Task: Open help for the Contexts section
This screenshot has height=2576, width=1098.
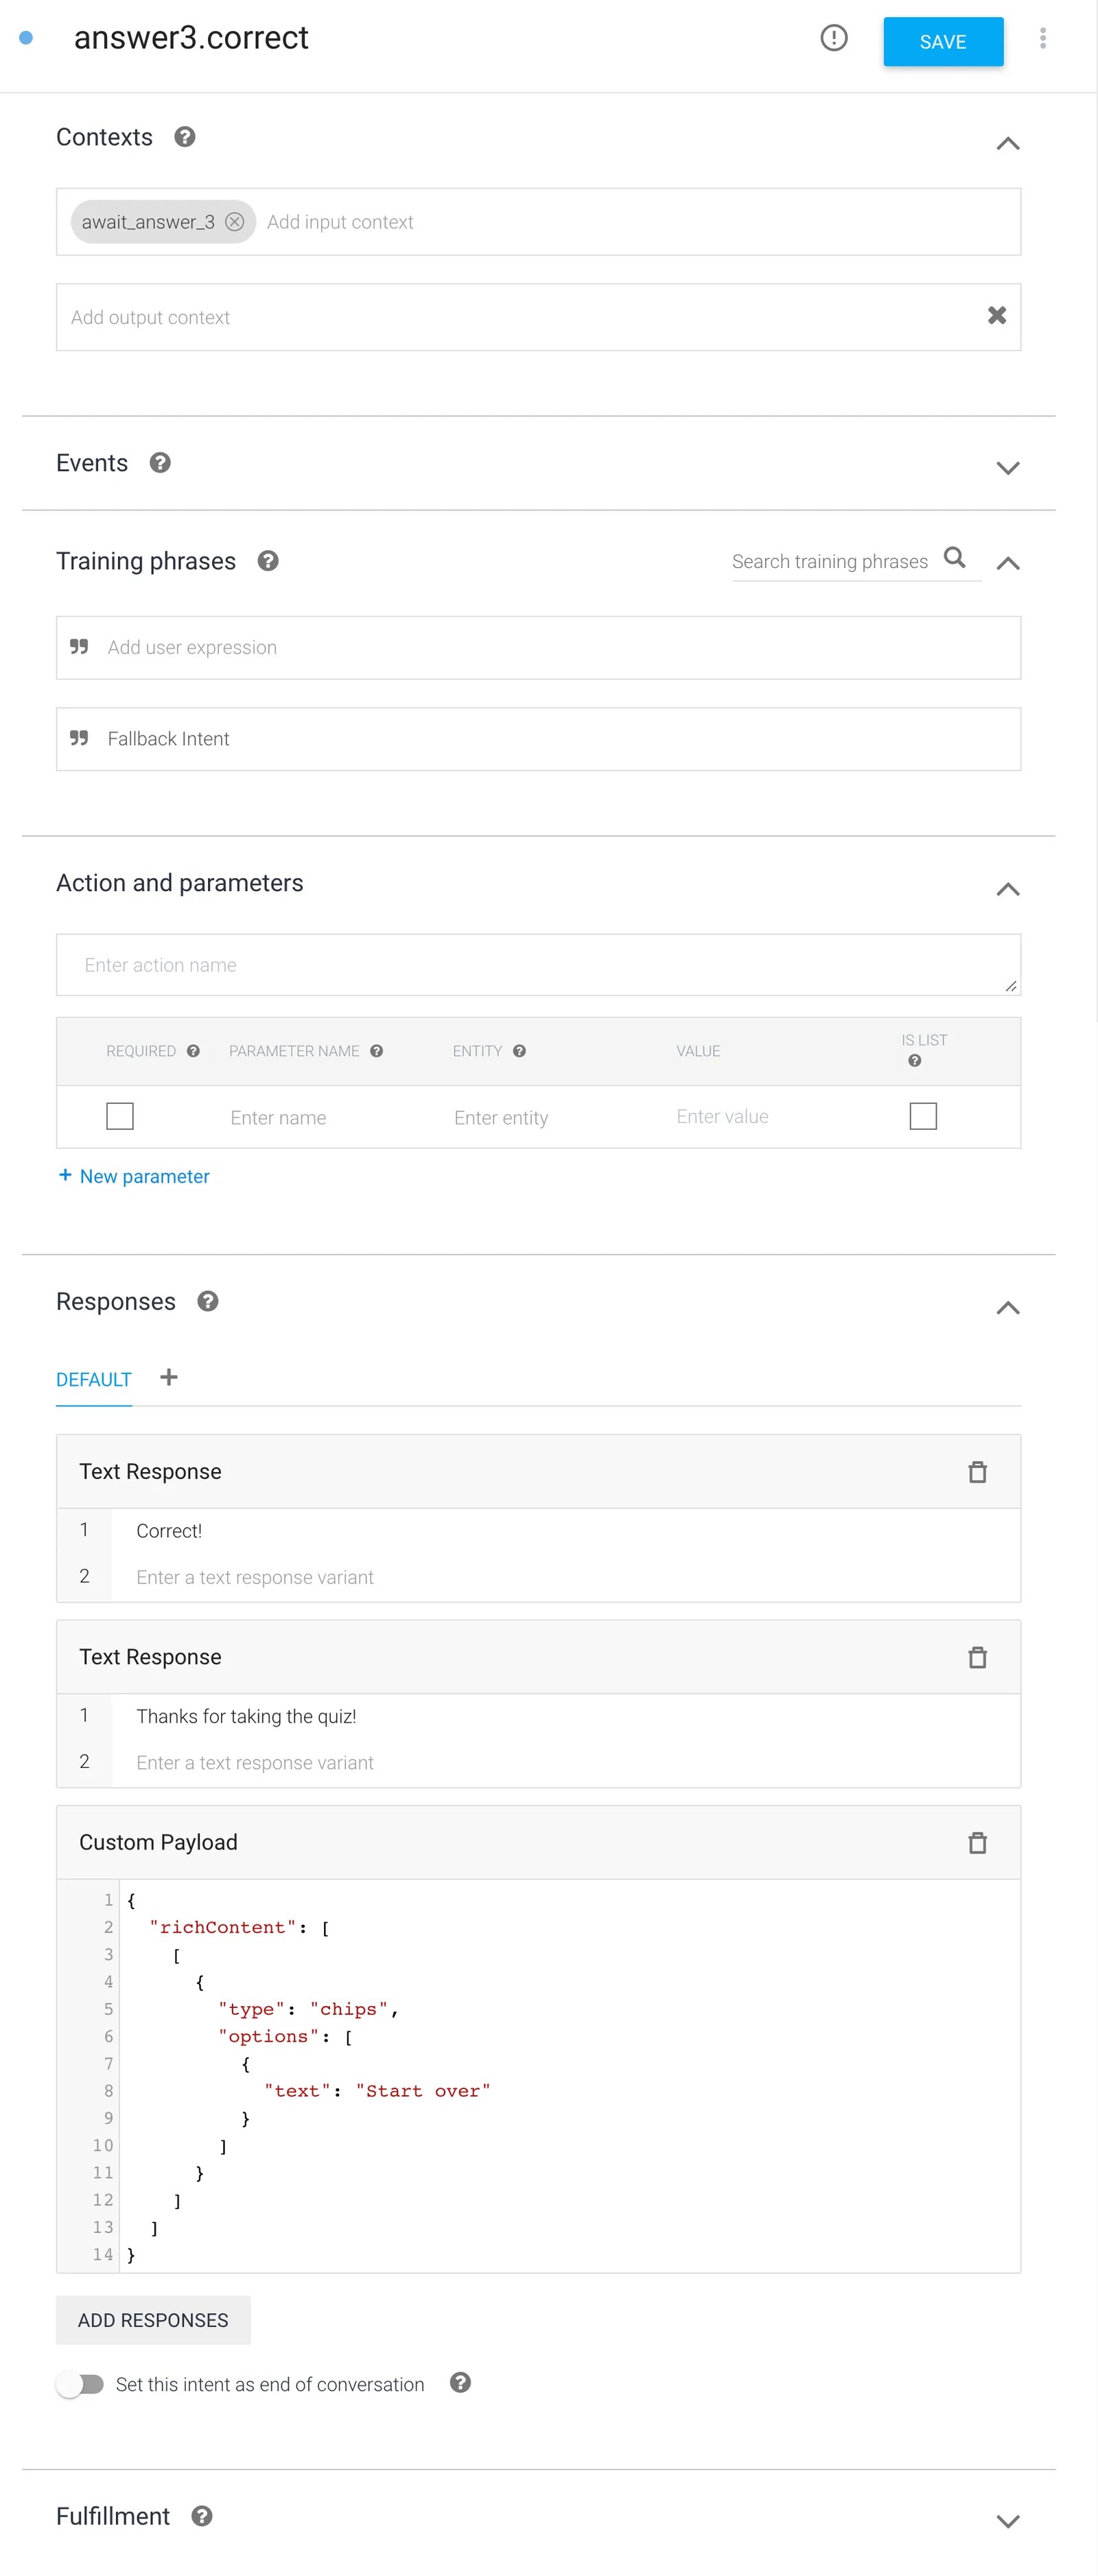Action: tap(185, 137)
